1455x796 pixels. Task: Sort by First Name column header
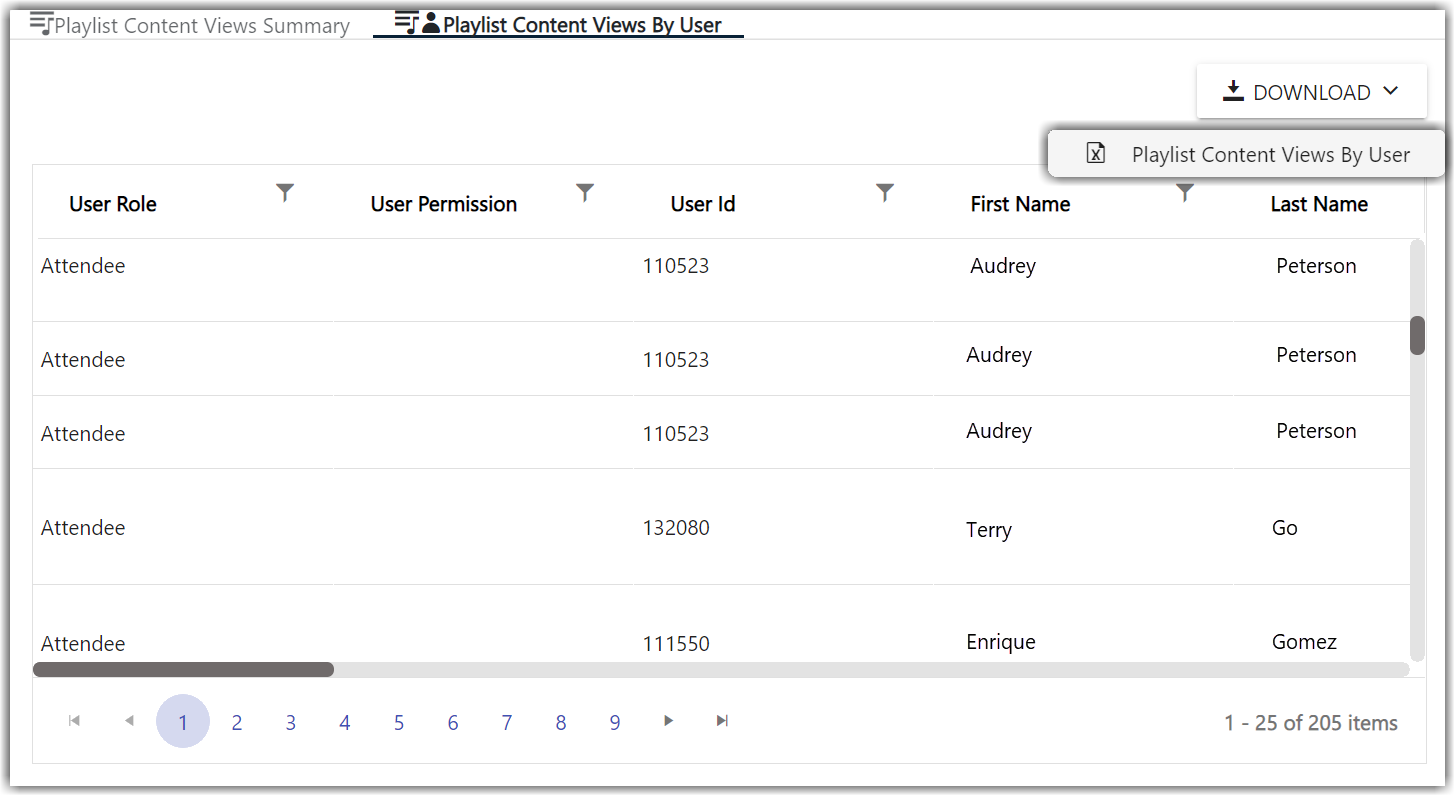pyautogui.click(x=1020, y=204)
